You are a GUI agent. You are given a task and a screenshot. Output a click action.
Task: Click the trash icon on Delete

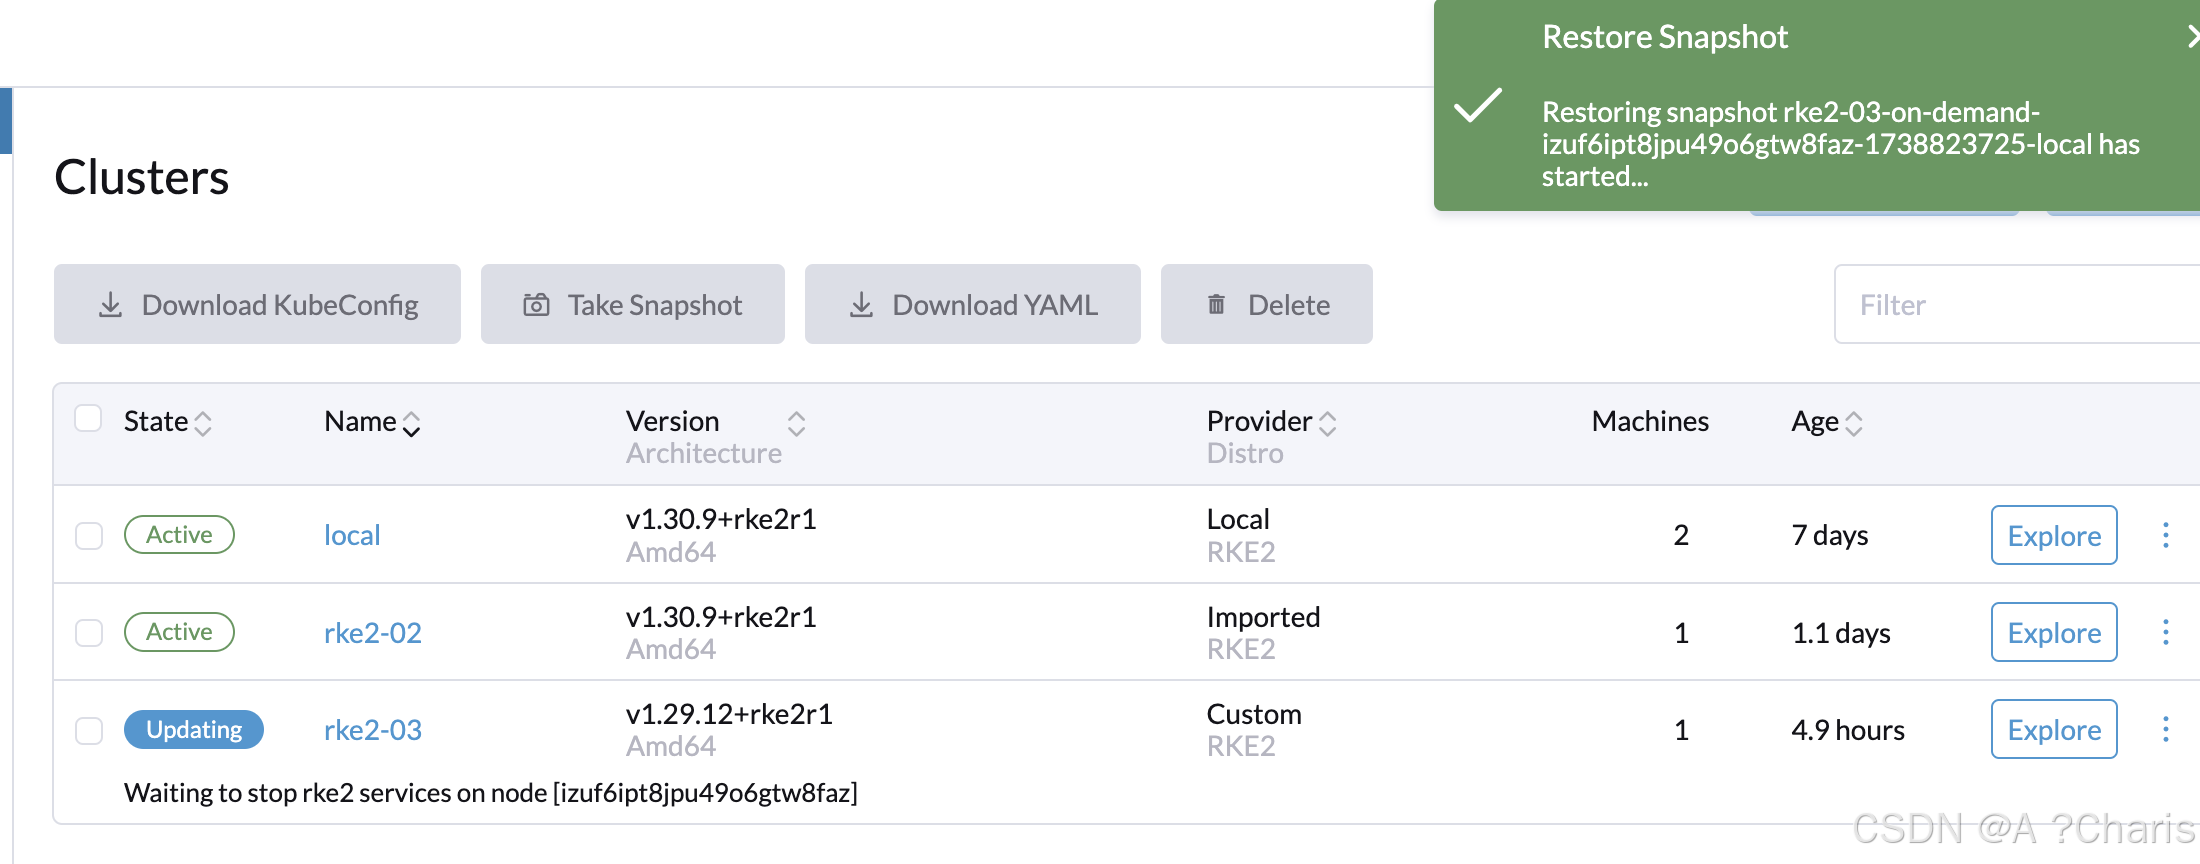tap(1216, 304)
